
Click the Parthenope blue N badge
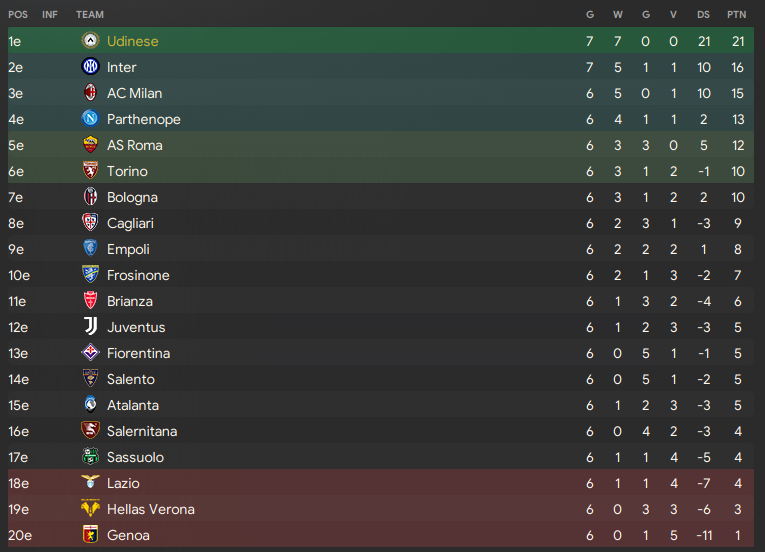click(x=90, y=119)
